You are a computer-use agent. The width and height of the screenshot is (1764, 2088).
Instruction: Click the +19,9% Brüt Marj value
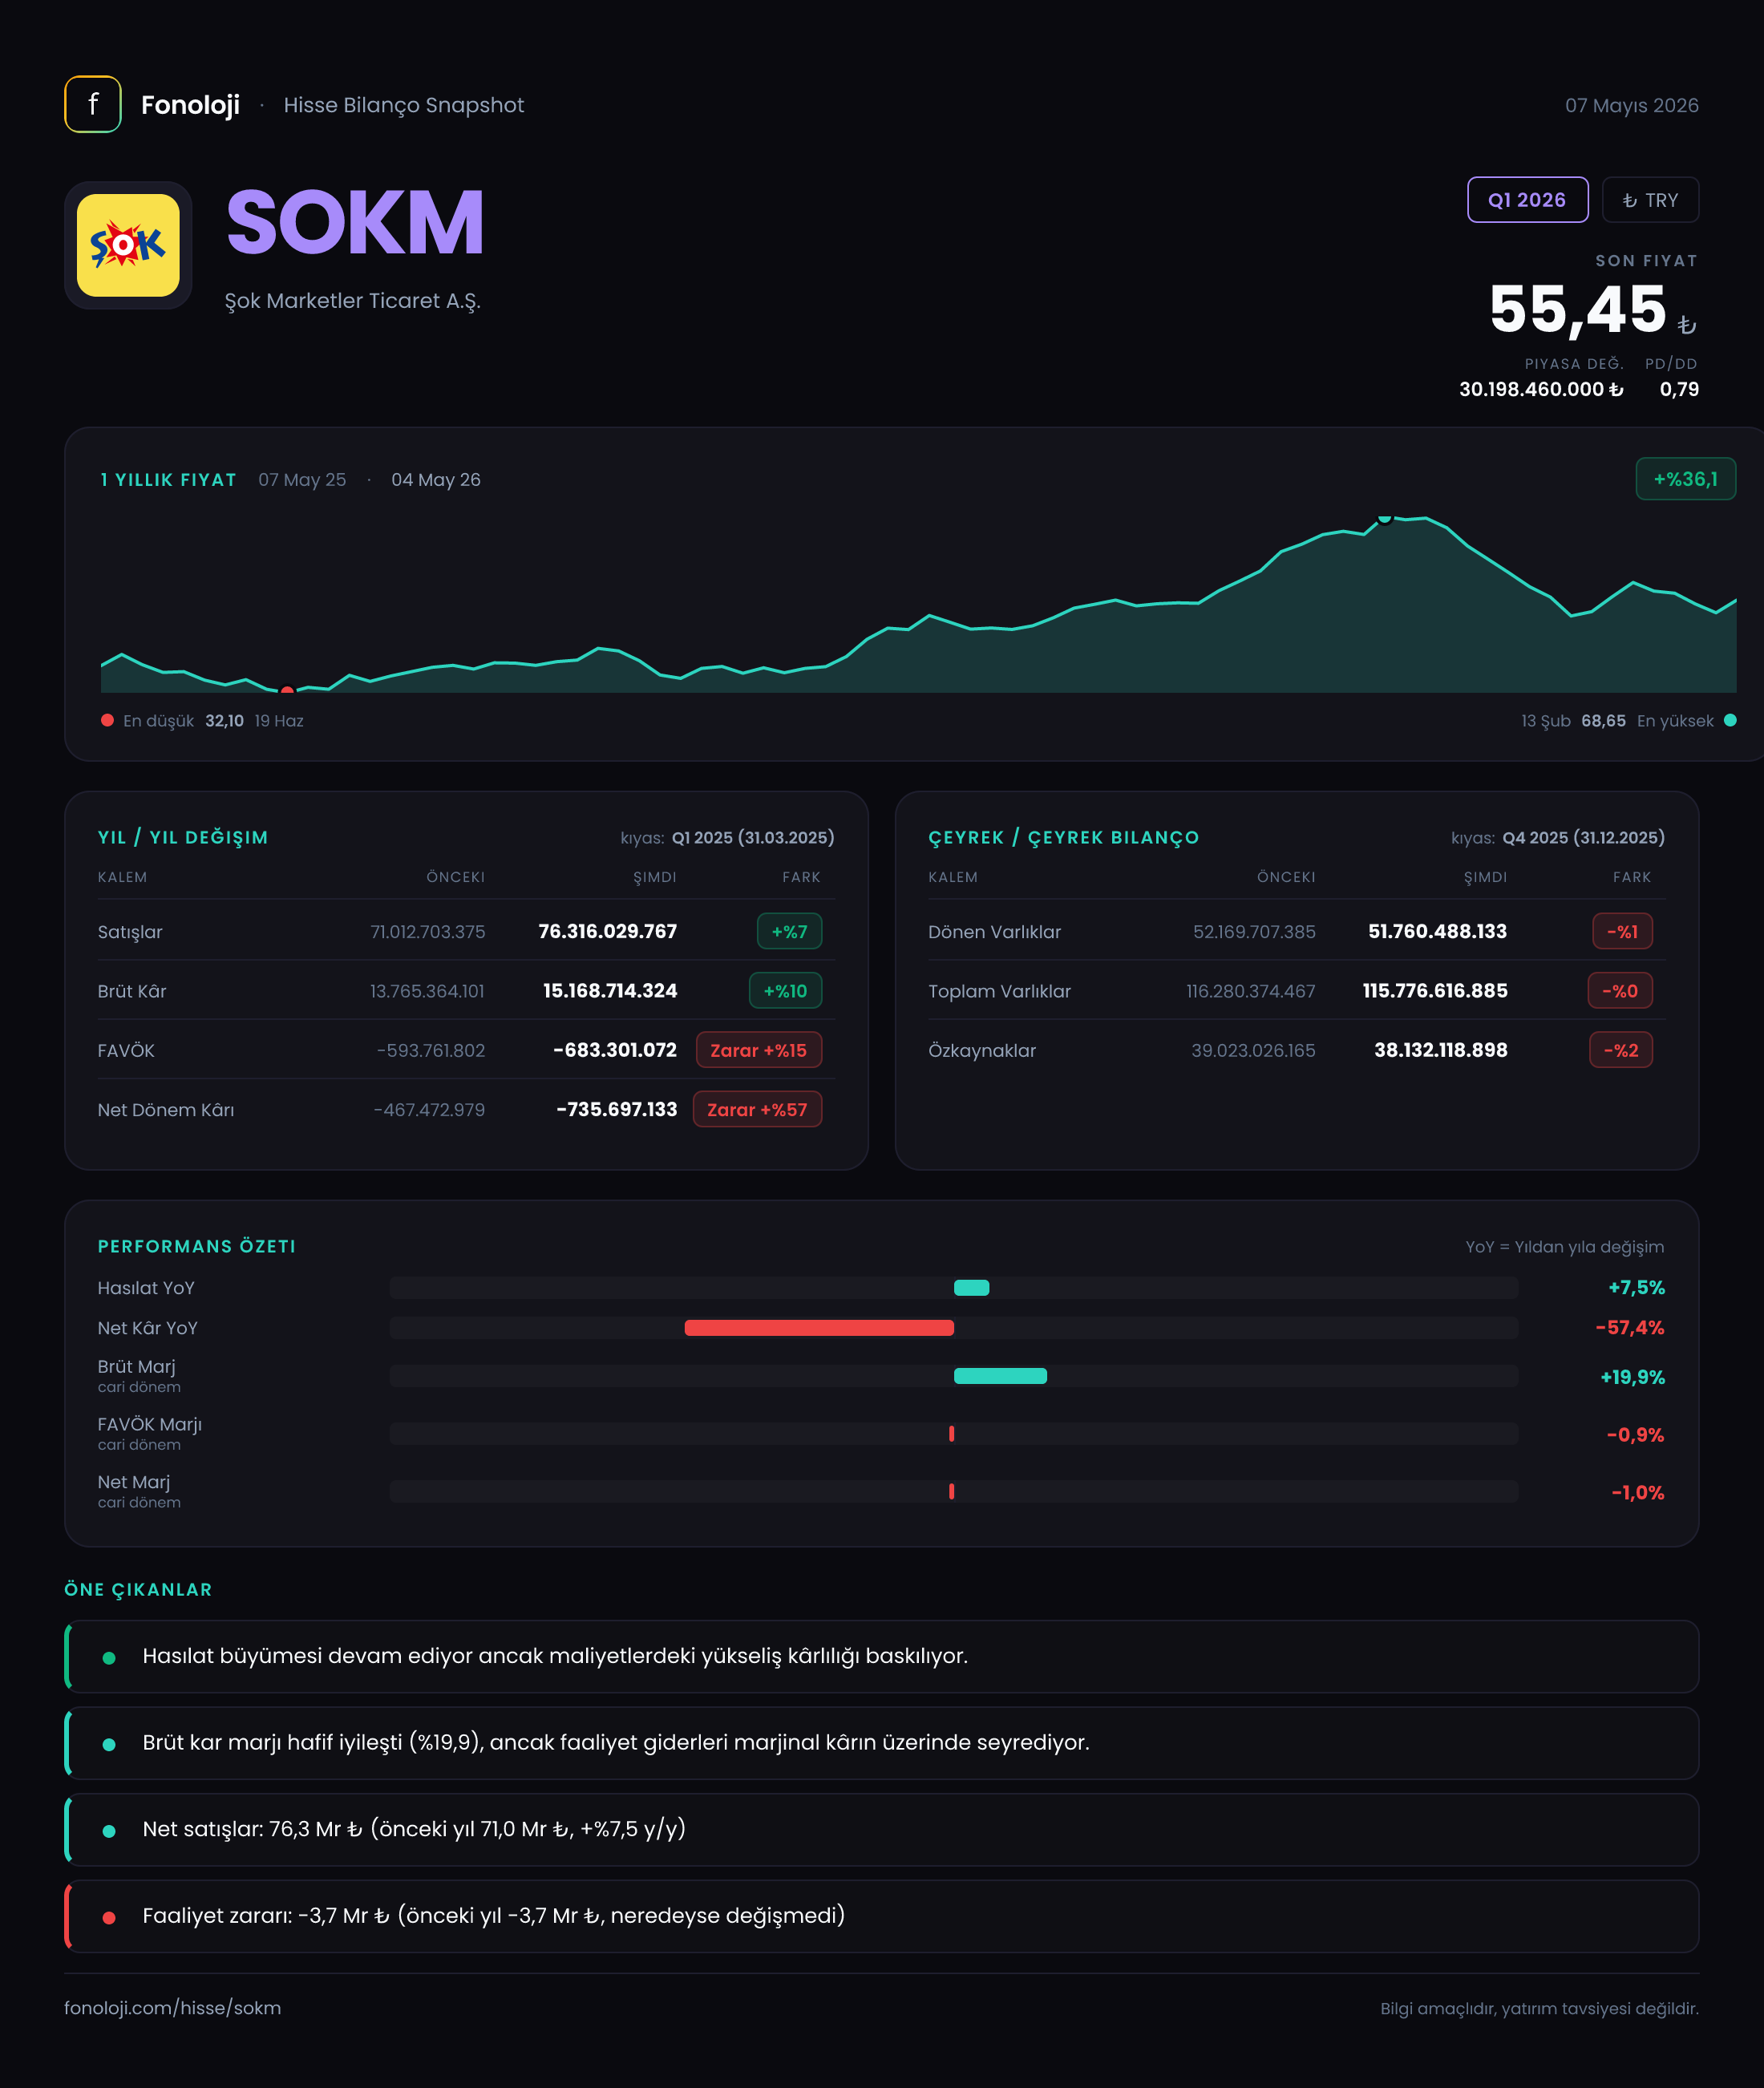[x=1633, y=1377]
